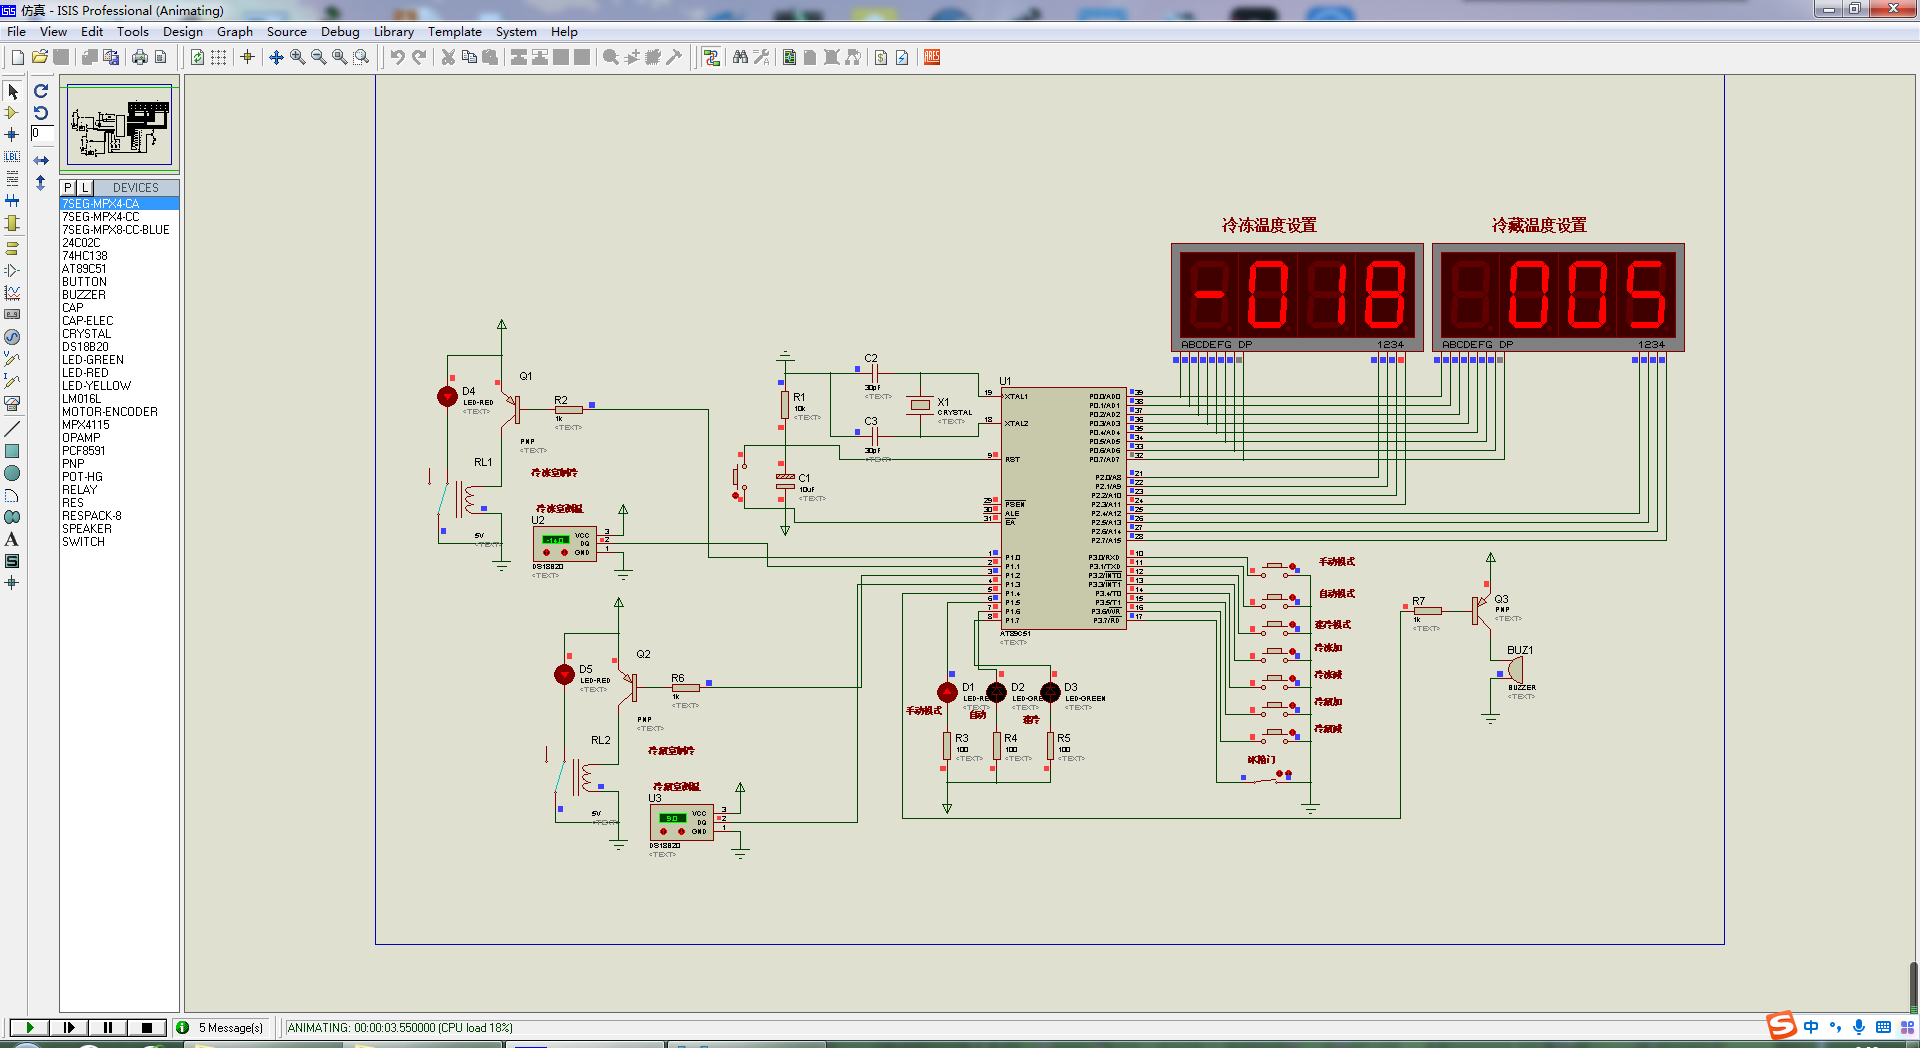The height and width of the screenshot is (1048, 1920).
Task: Select the terminals mode tool
Action: tap(12, 248)
